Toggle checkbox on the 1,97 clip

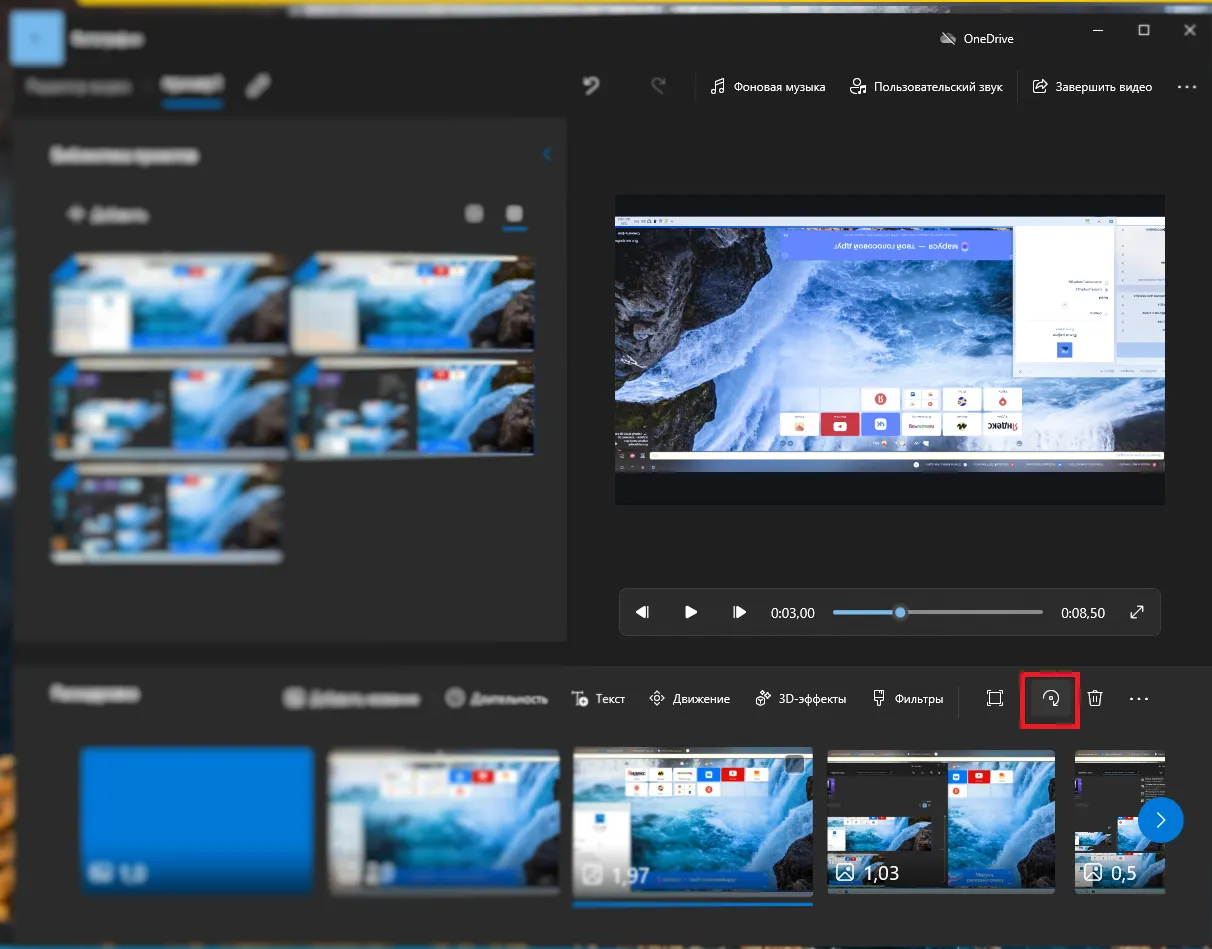click(794, 765)
